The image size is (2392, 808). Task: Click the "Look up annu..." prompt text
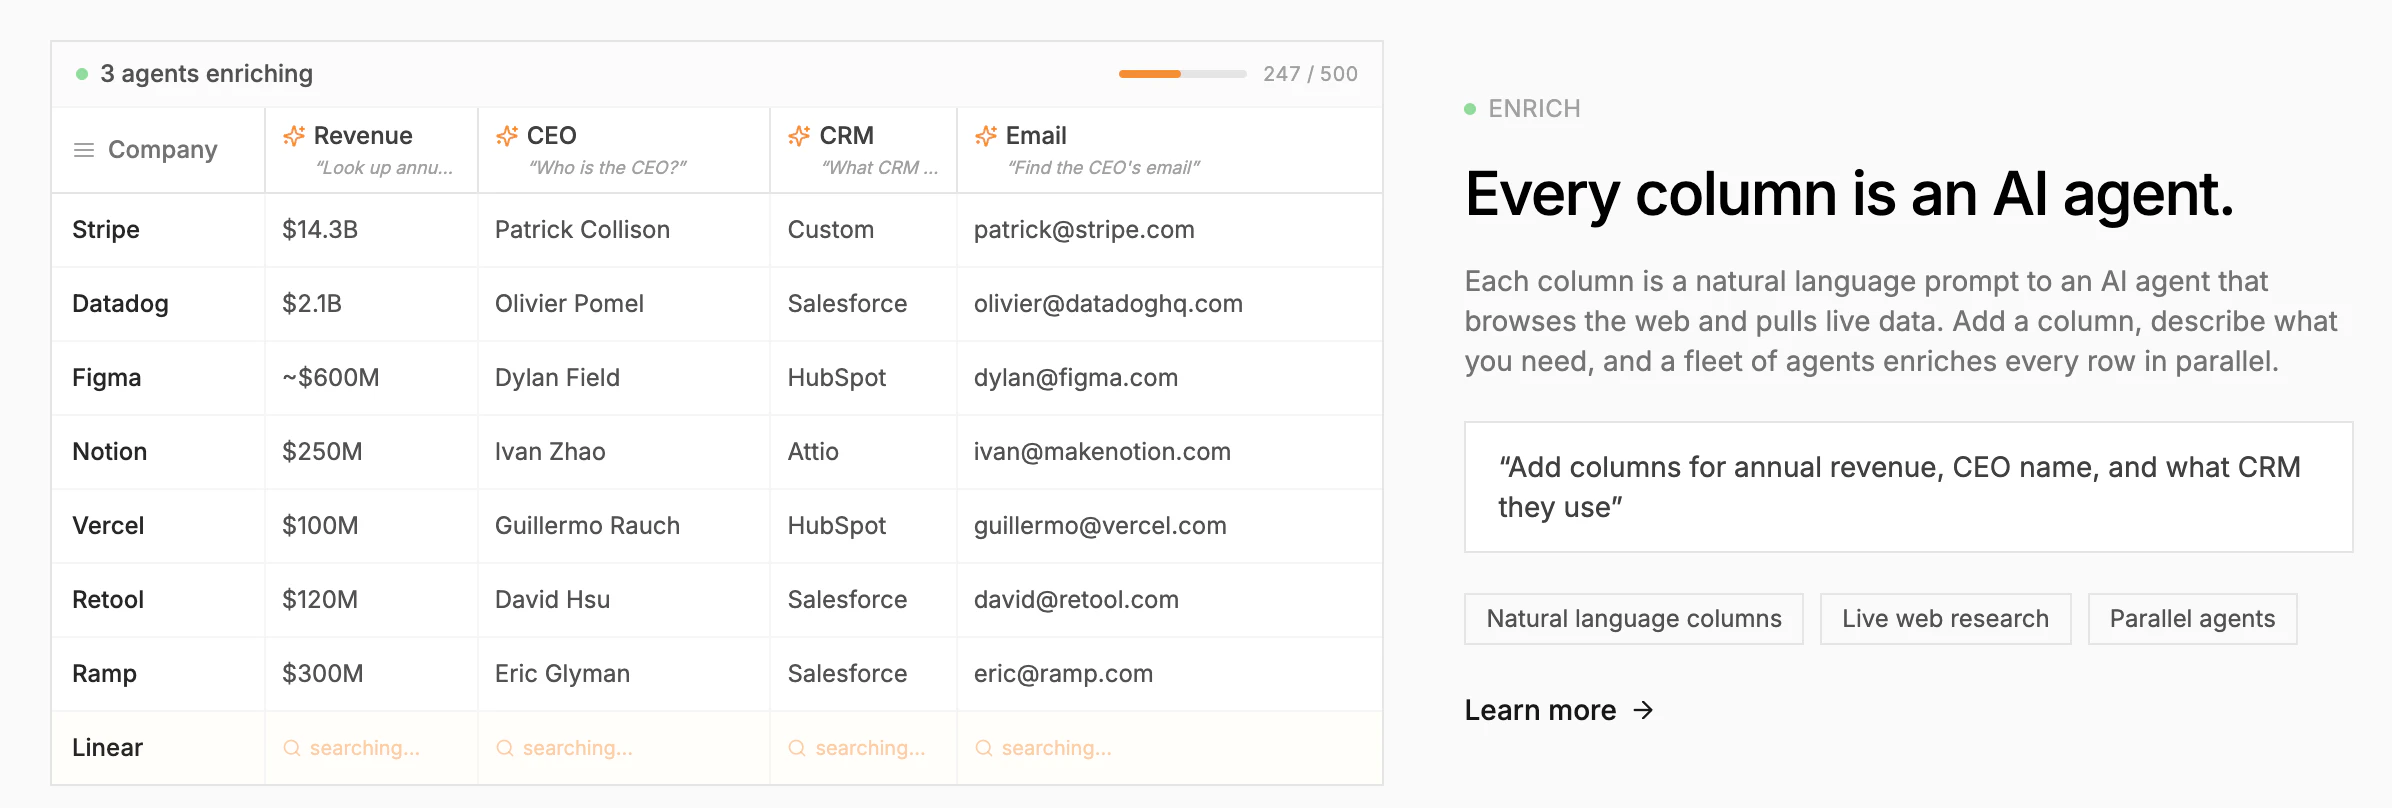tap(384, 168)
